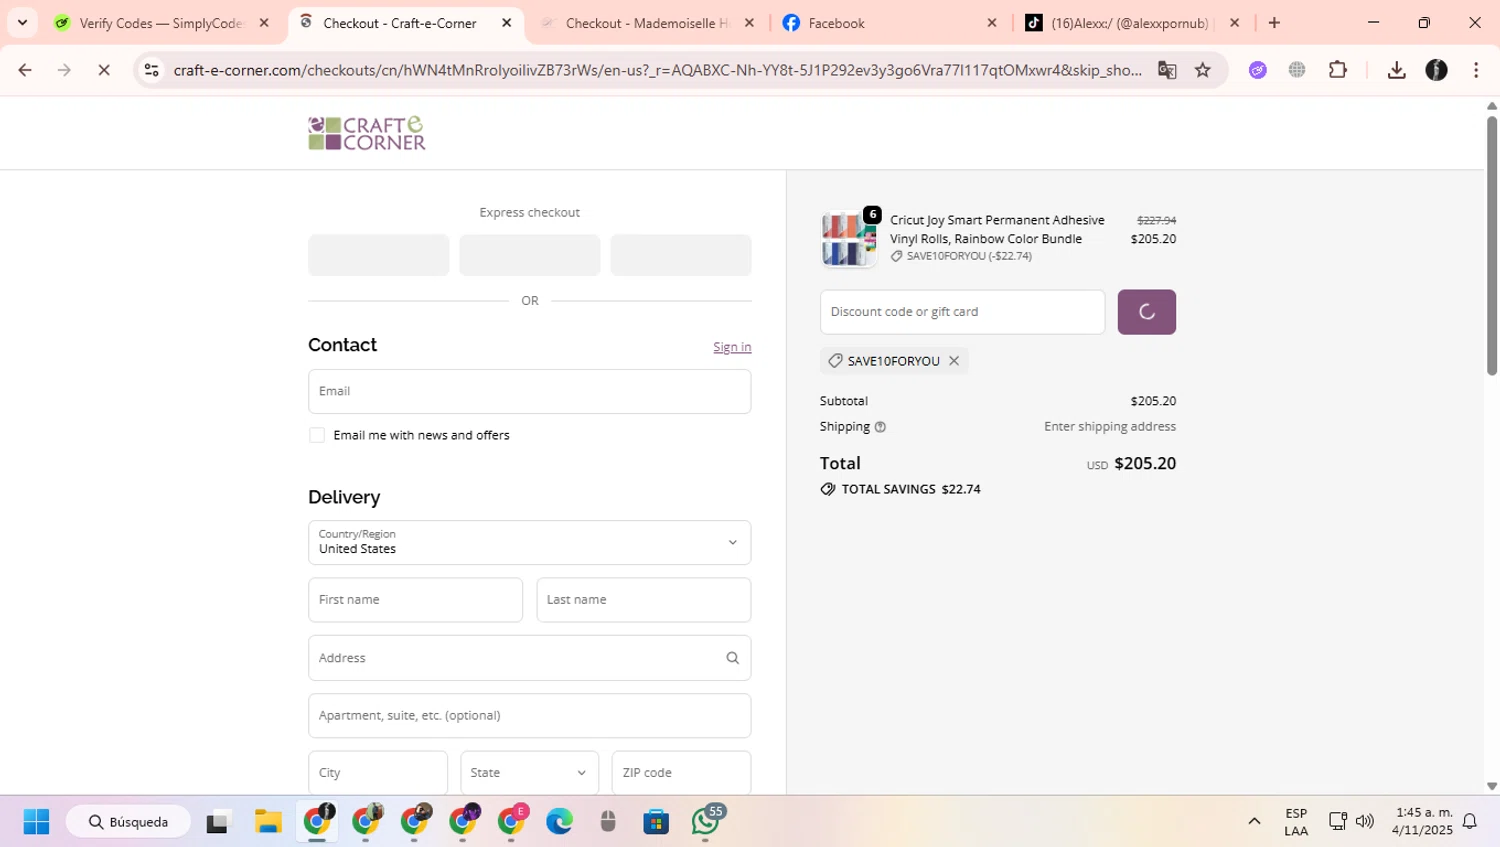Click the Discount code or gift card field
The height and width of the screenshot is (847, 1500).
click(x=962, y=312)
